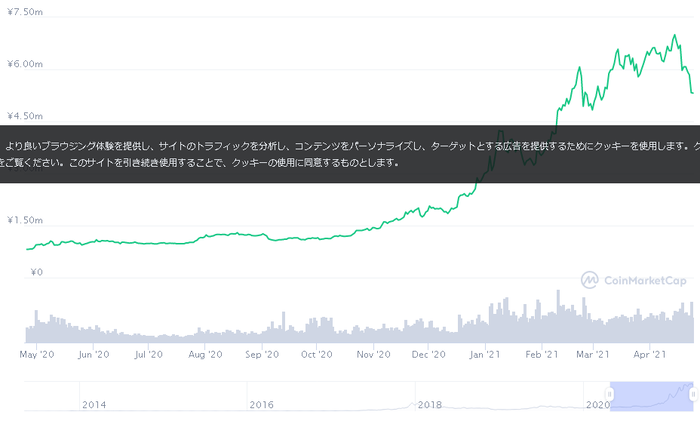The image size is (700, 421).
Task: Click the ¥1.50m price axis label
Action: click(25, 220)
